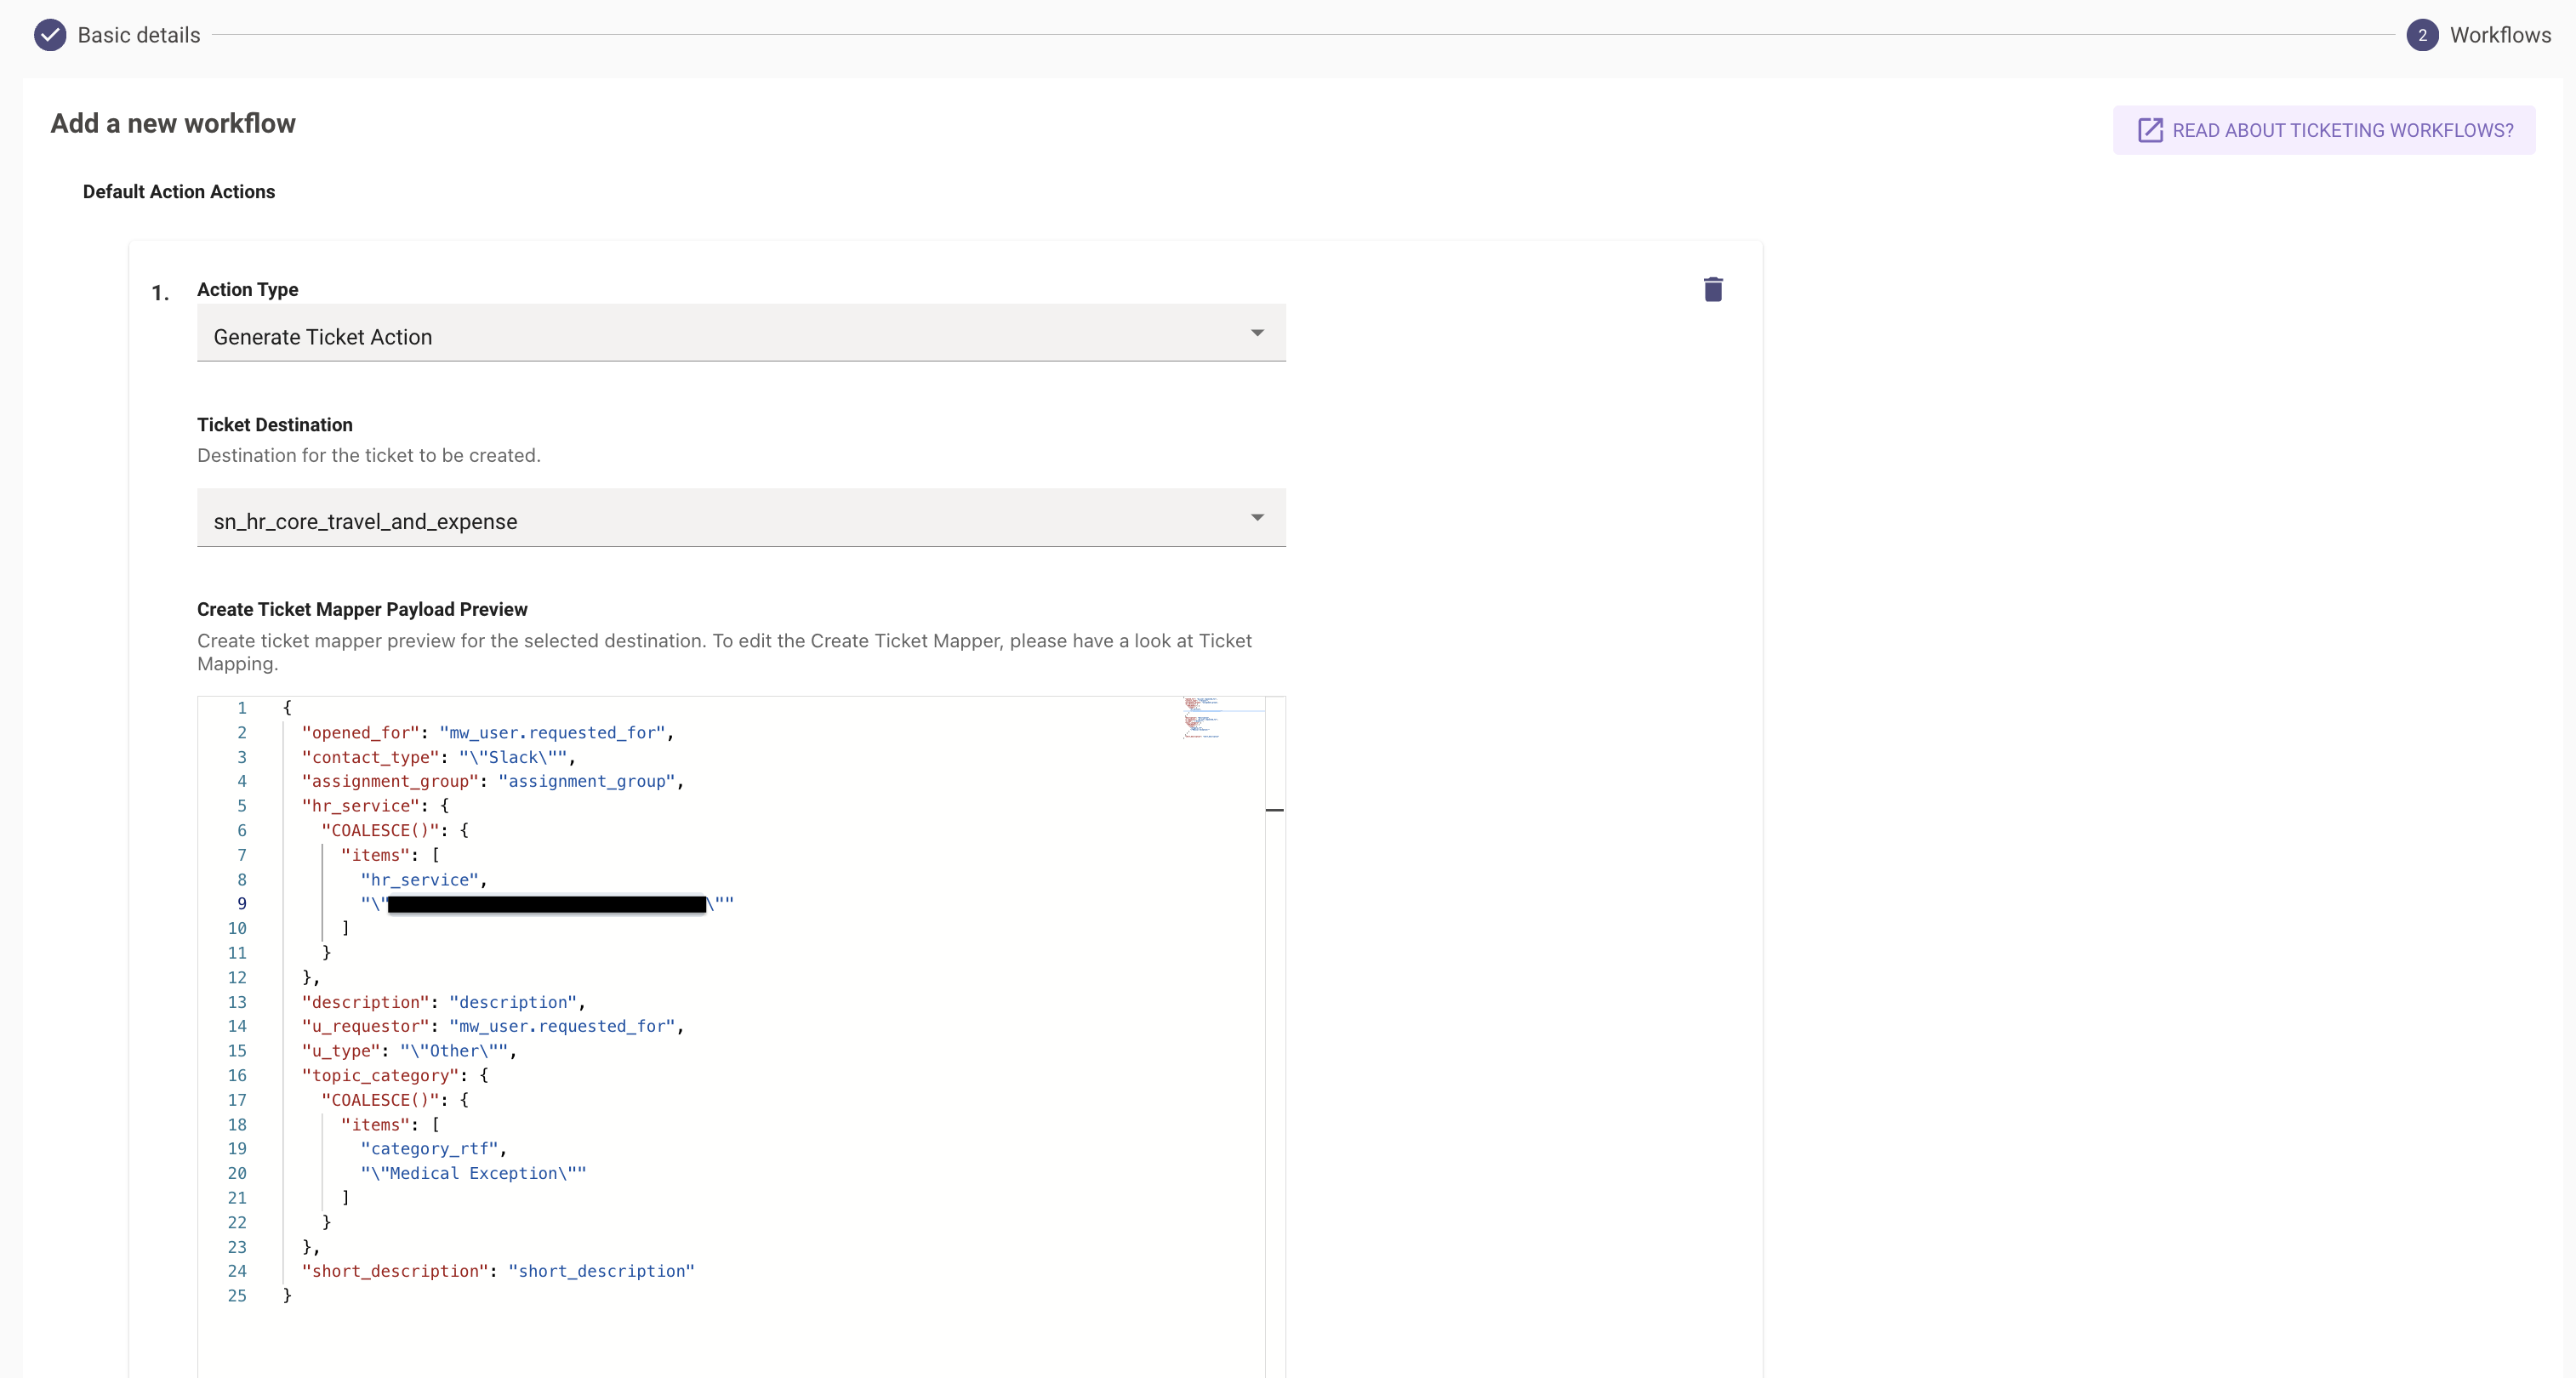The width and height of the screenshot is (2576, 1378).
Task: Open the sn_hr_core_travel_and_expense destination field
Action: (x=700, y=520)
